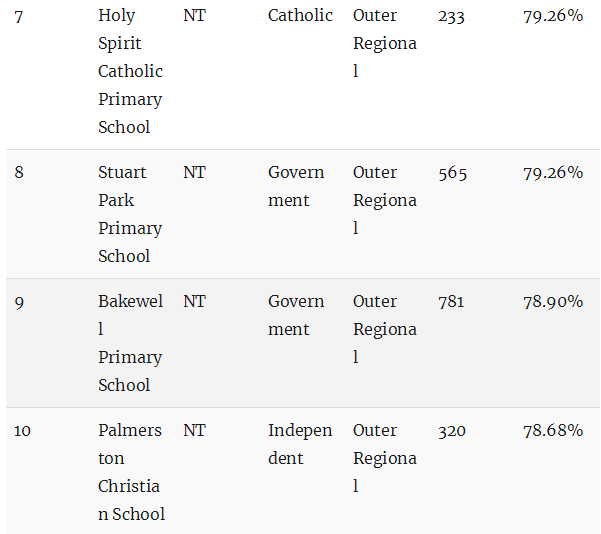Click the Holy Spirit Catholic Primary School name
This screenshot has width=601, height=534.
[130, 71]
